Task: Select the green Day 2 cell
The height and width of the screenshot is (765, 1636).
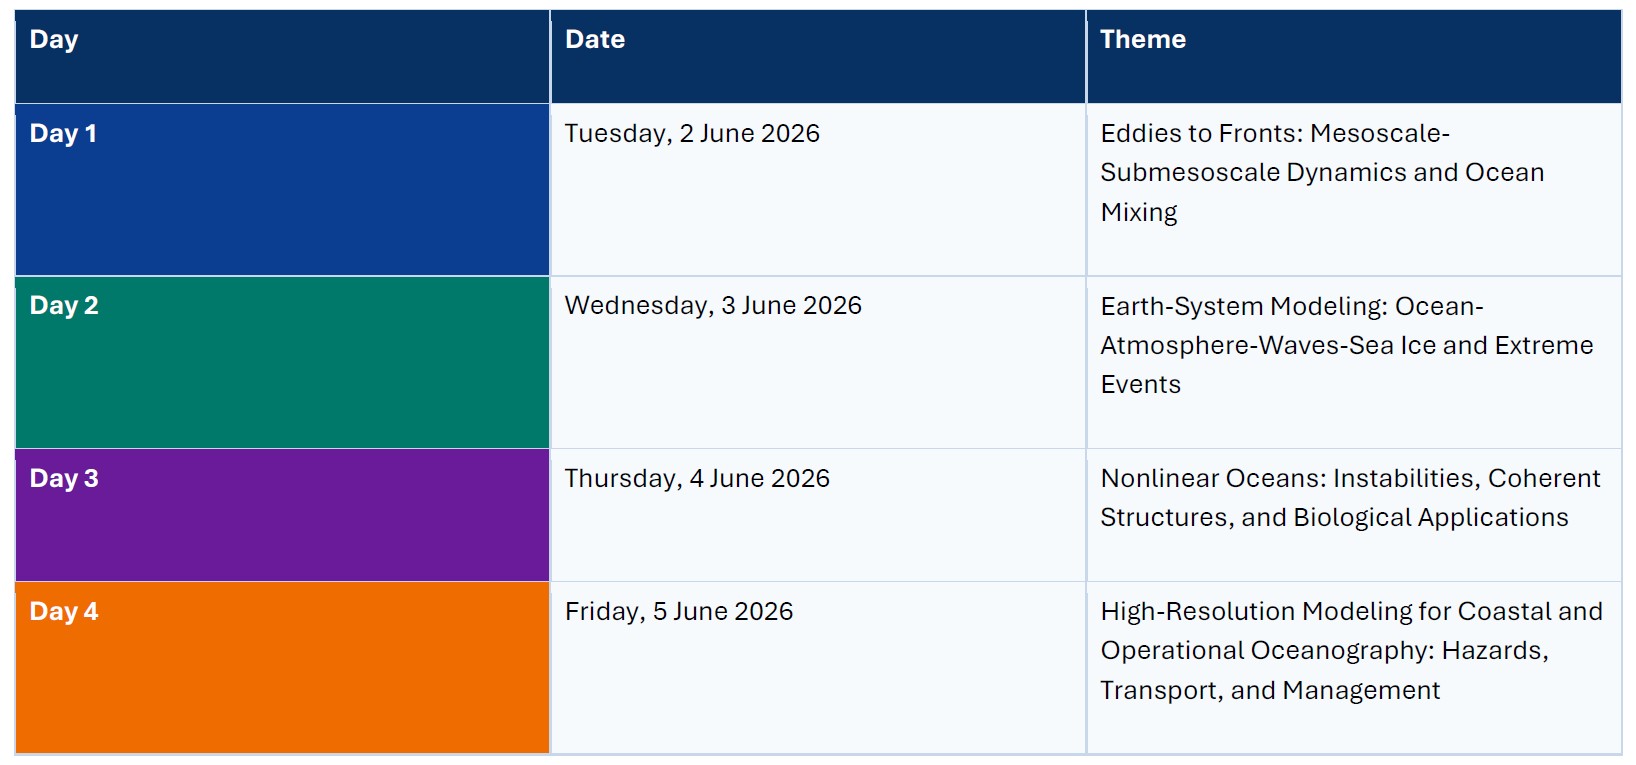Action: click(x=282, y=362)
